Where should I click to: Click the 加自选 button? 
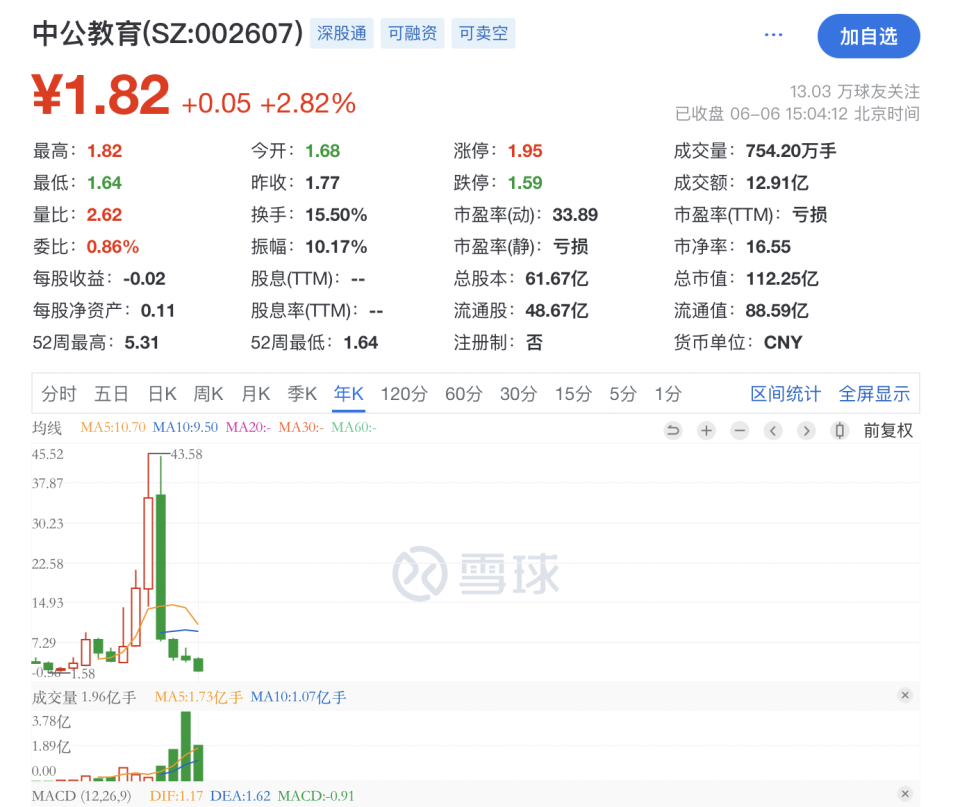[x=868, y=35]
